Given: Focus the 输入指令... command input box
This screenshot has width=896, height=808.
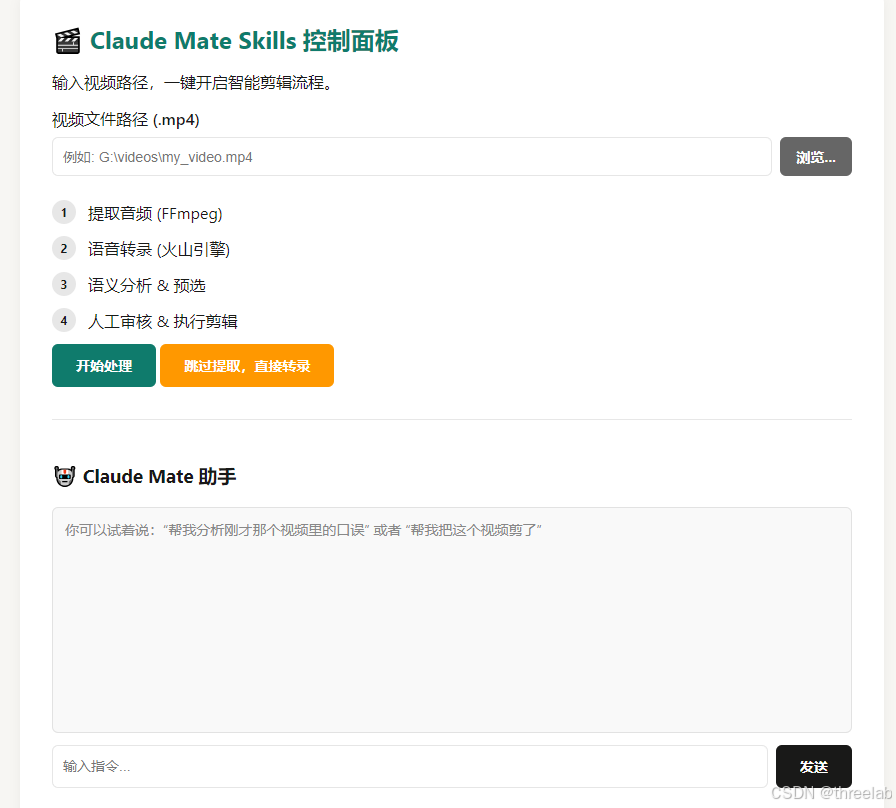Looking at the screenshot, I should (x=409, y=766).
